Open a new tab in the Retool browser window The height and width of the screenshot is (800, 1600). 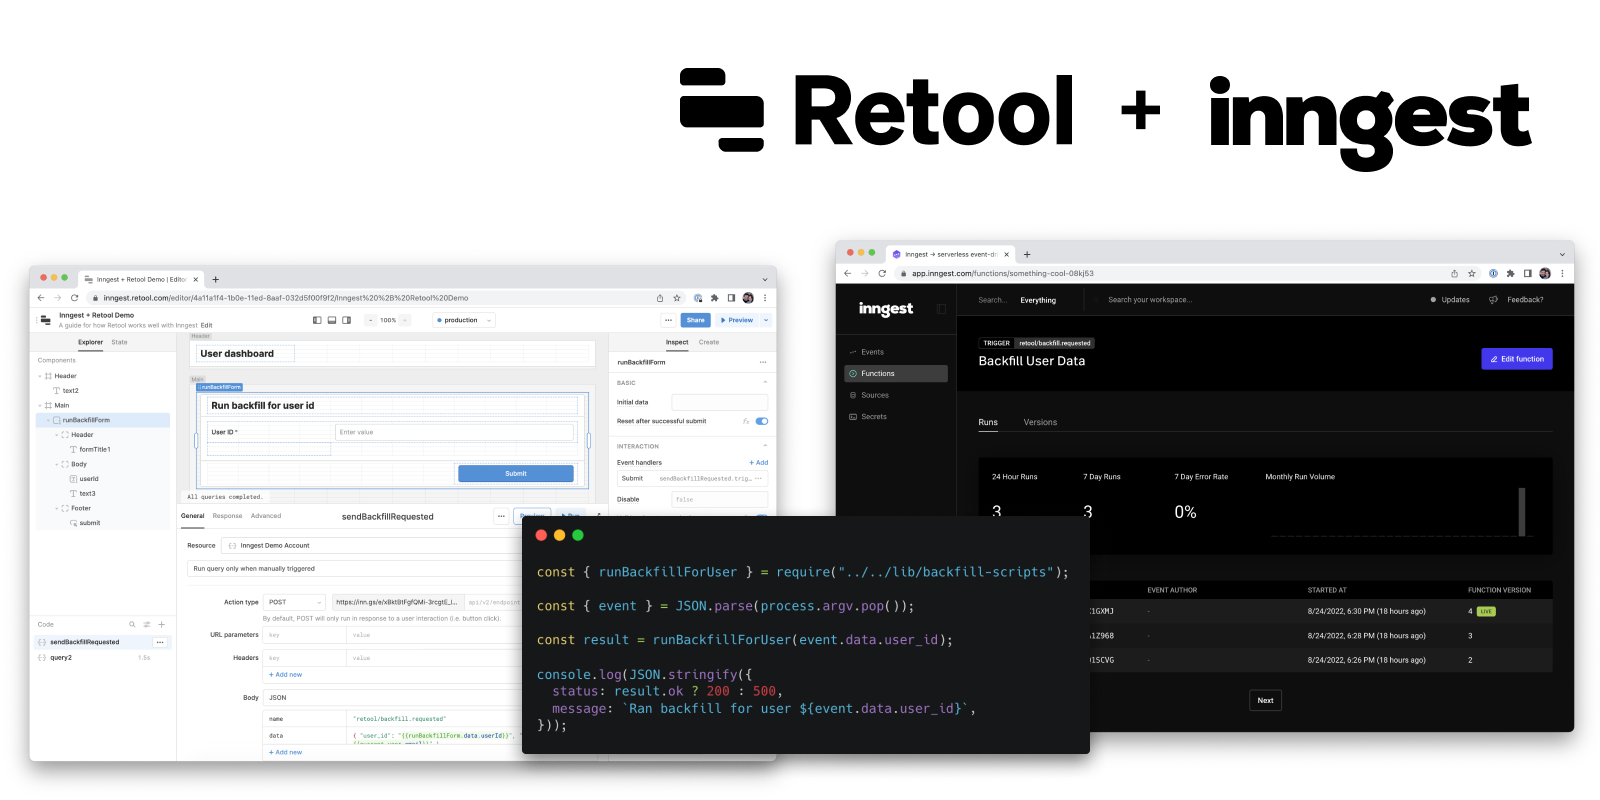[x=215, y=279]
